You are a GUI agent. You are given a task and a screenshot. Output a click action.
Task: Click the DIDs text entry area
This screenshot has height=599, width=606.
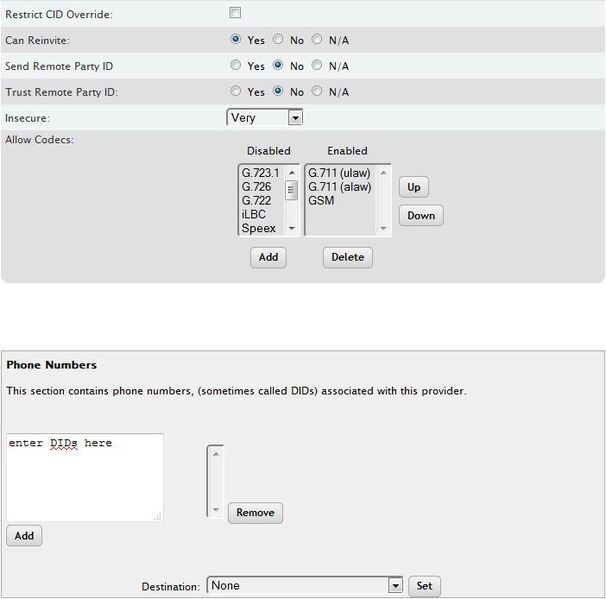84,477
